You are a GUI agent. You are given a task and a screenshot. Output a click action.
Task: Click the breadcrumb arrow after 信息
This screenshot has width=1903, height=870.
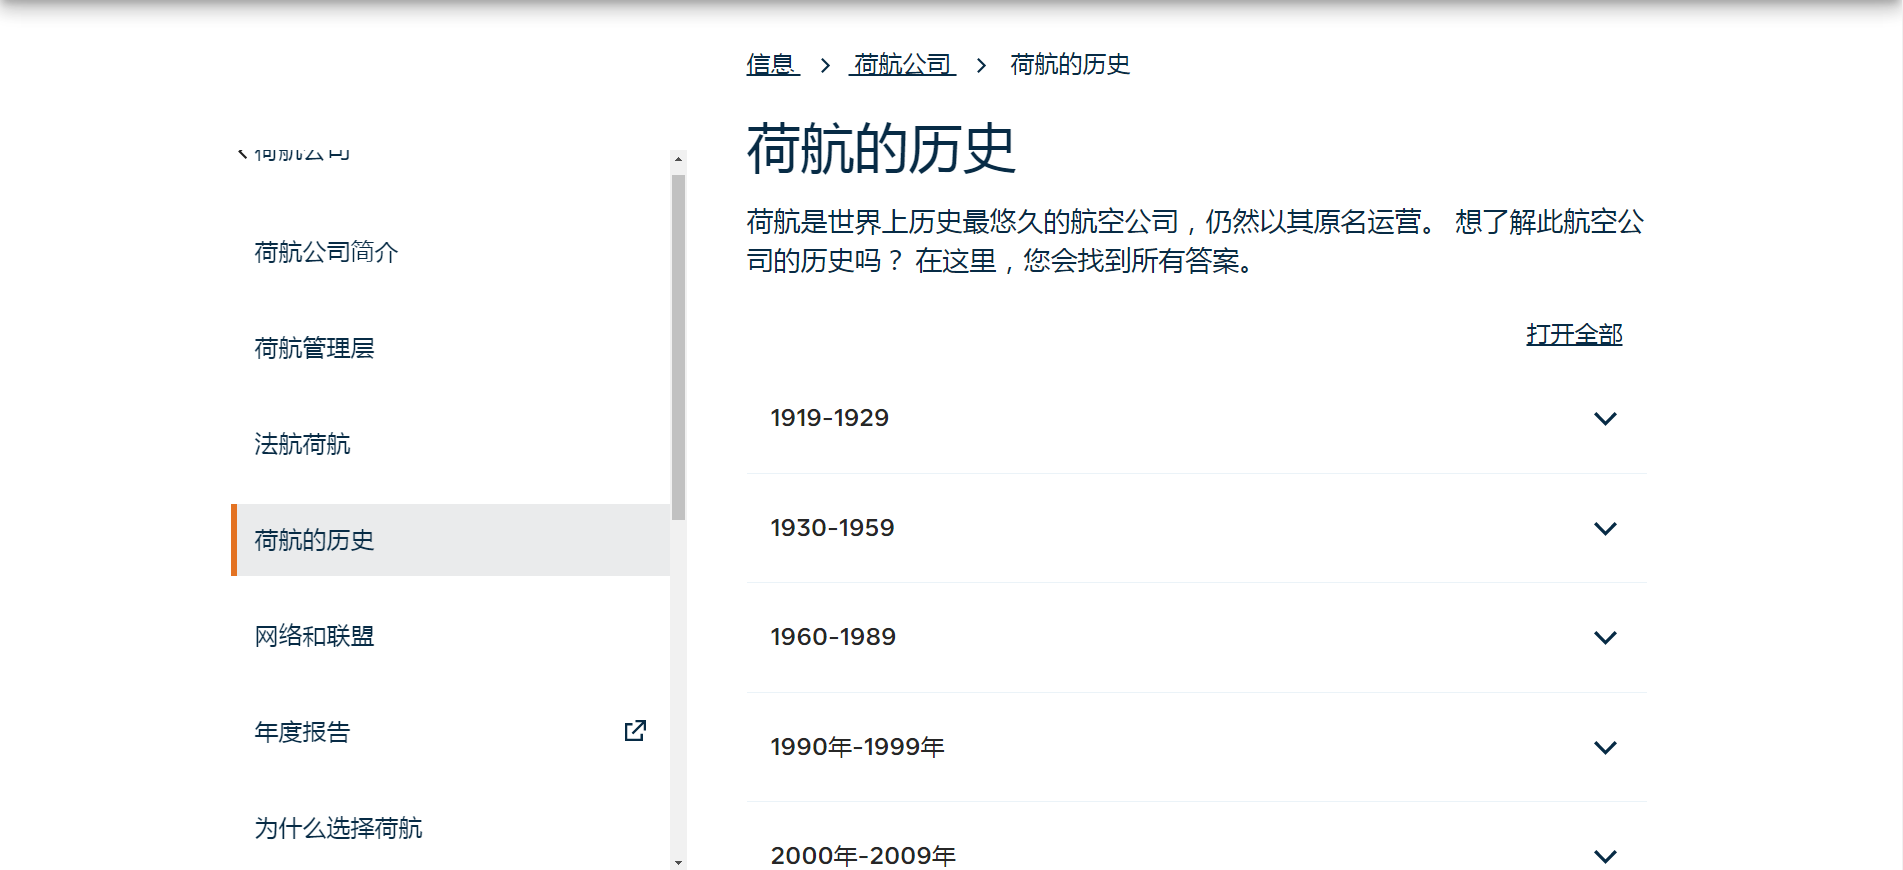825,65
